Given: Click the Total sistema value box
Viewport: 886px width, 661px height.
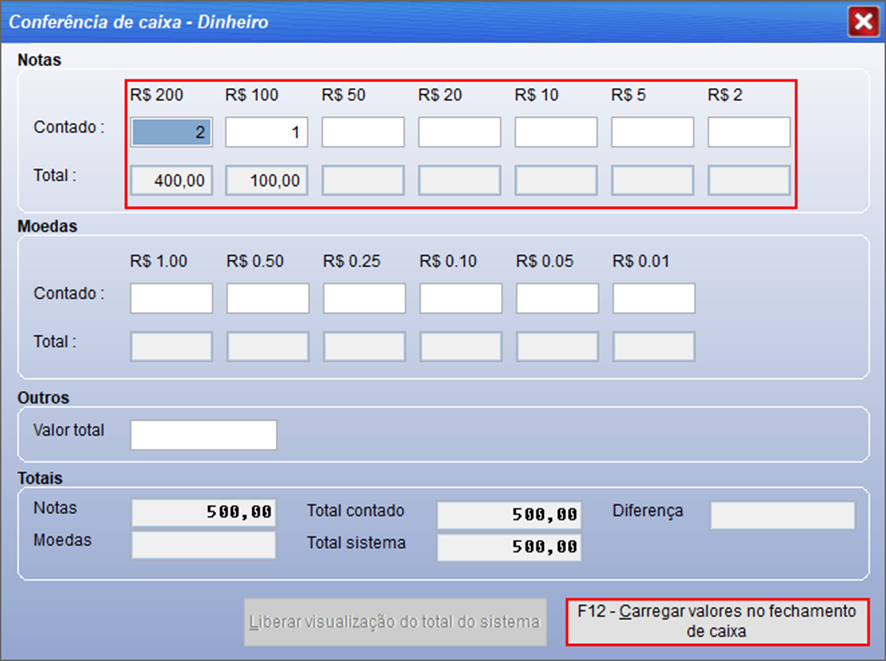Looking at the screenshot, I should [x=509, y=547].
